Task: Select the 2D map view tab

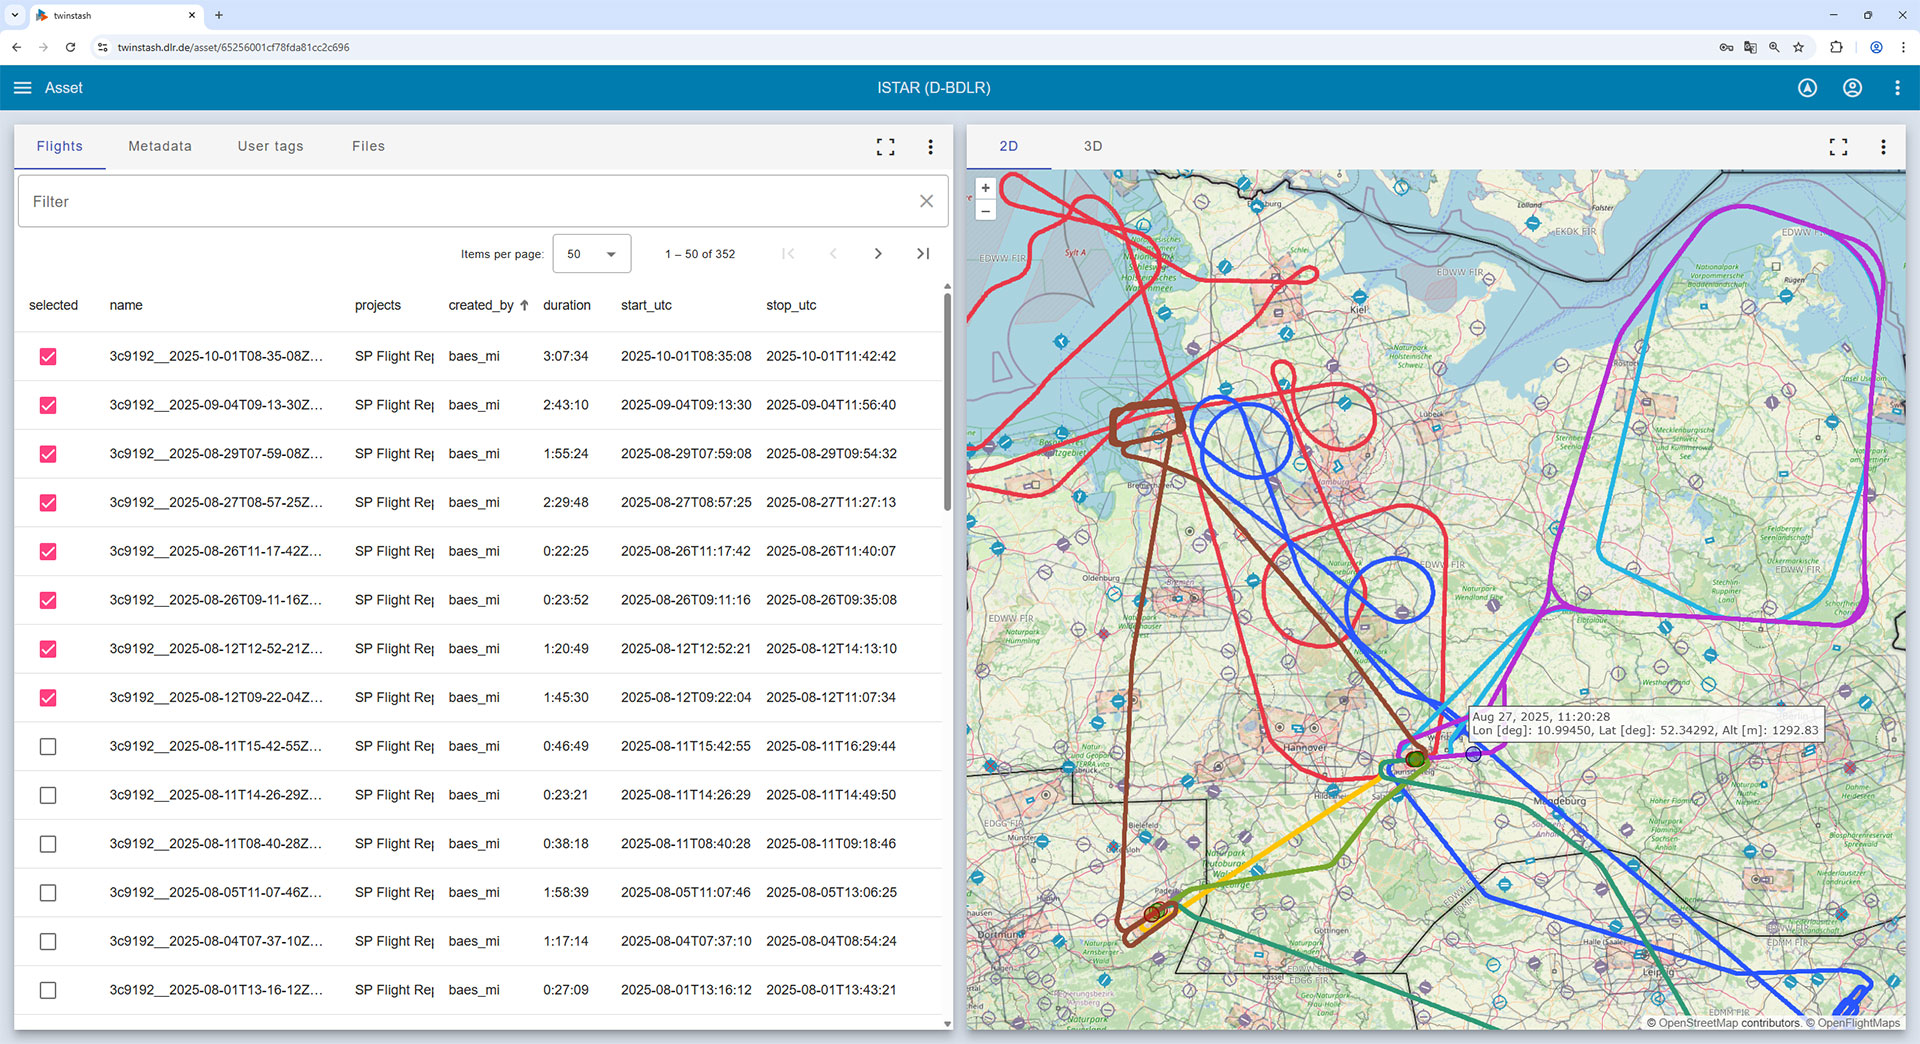Action: click(1008, 146)
